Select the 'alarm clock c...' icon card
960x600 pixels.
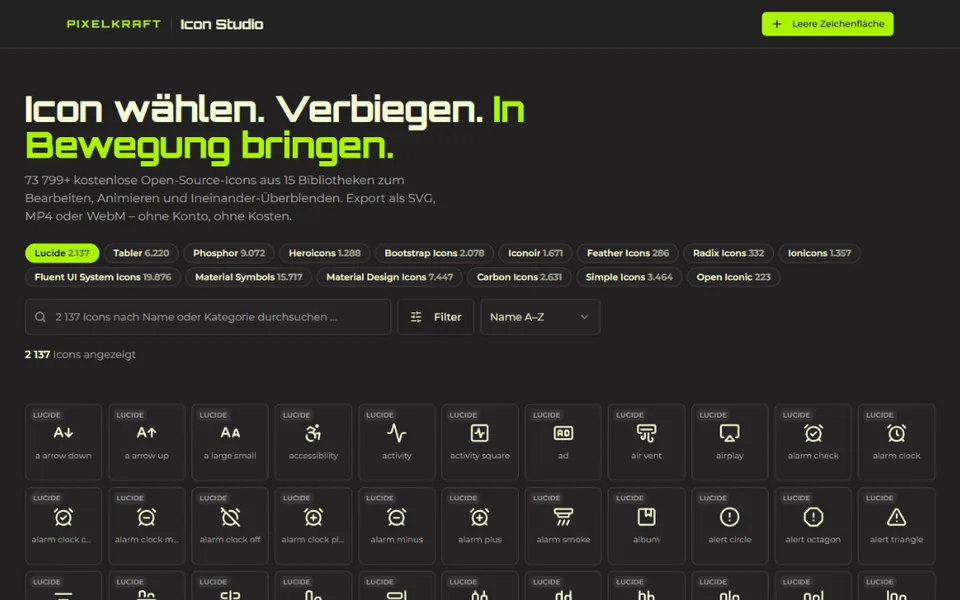click(x=63, y=526)
